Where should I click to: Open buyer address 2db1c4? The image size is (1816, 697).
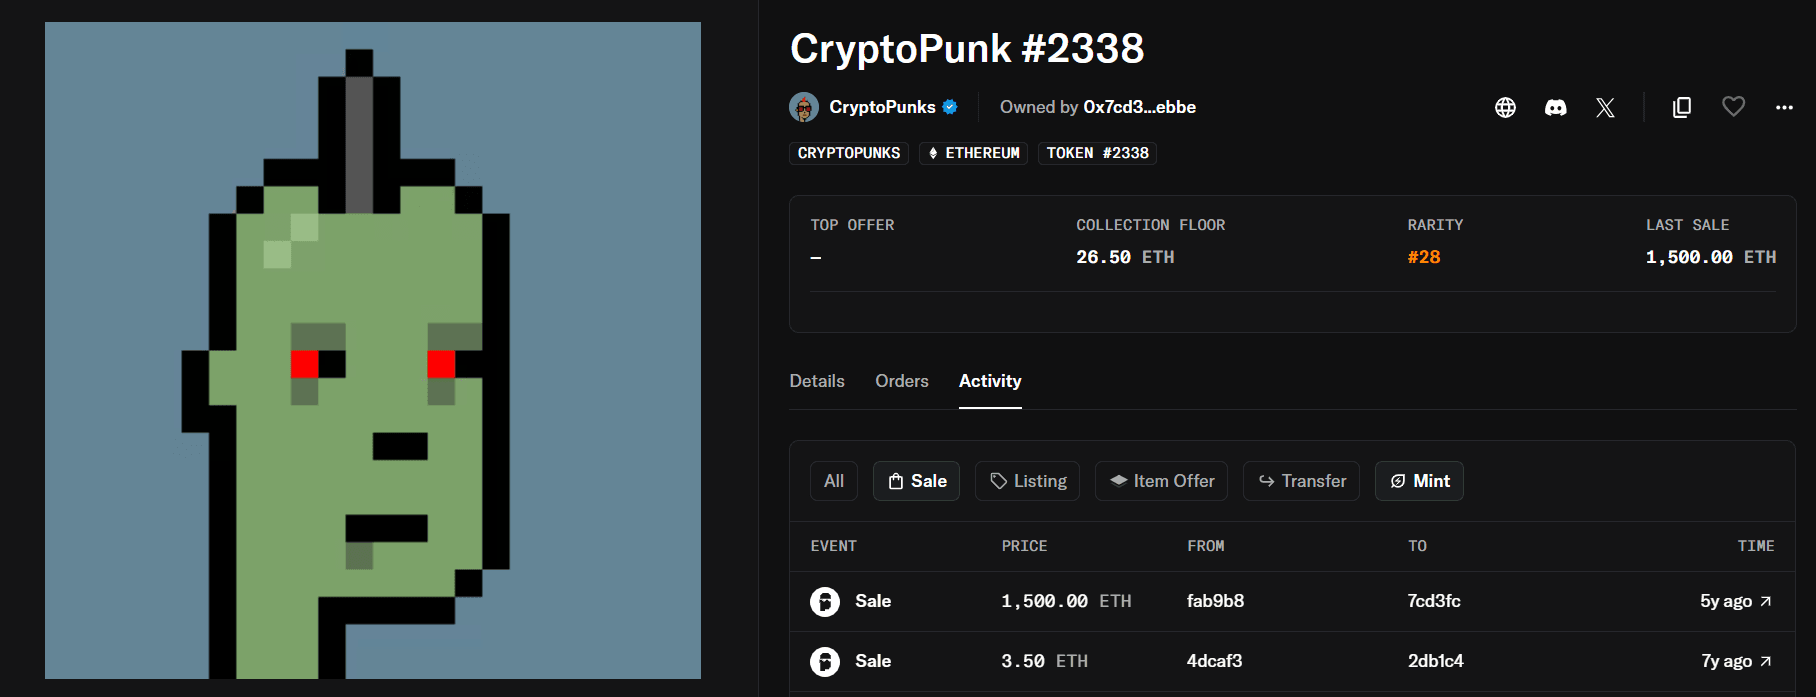click(1436, 661)
